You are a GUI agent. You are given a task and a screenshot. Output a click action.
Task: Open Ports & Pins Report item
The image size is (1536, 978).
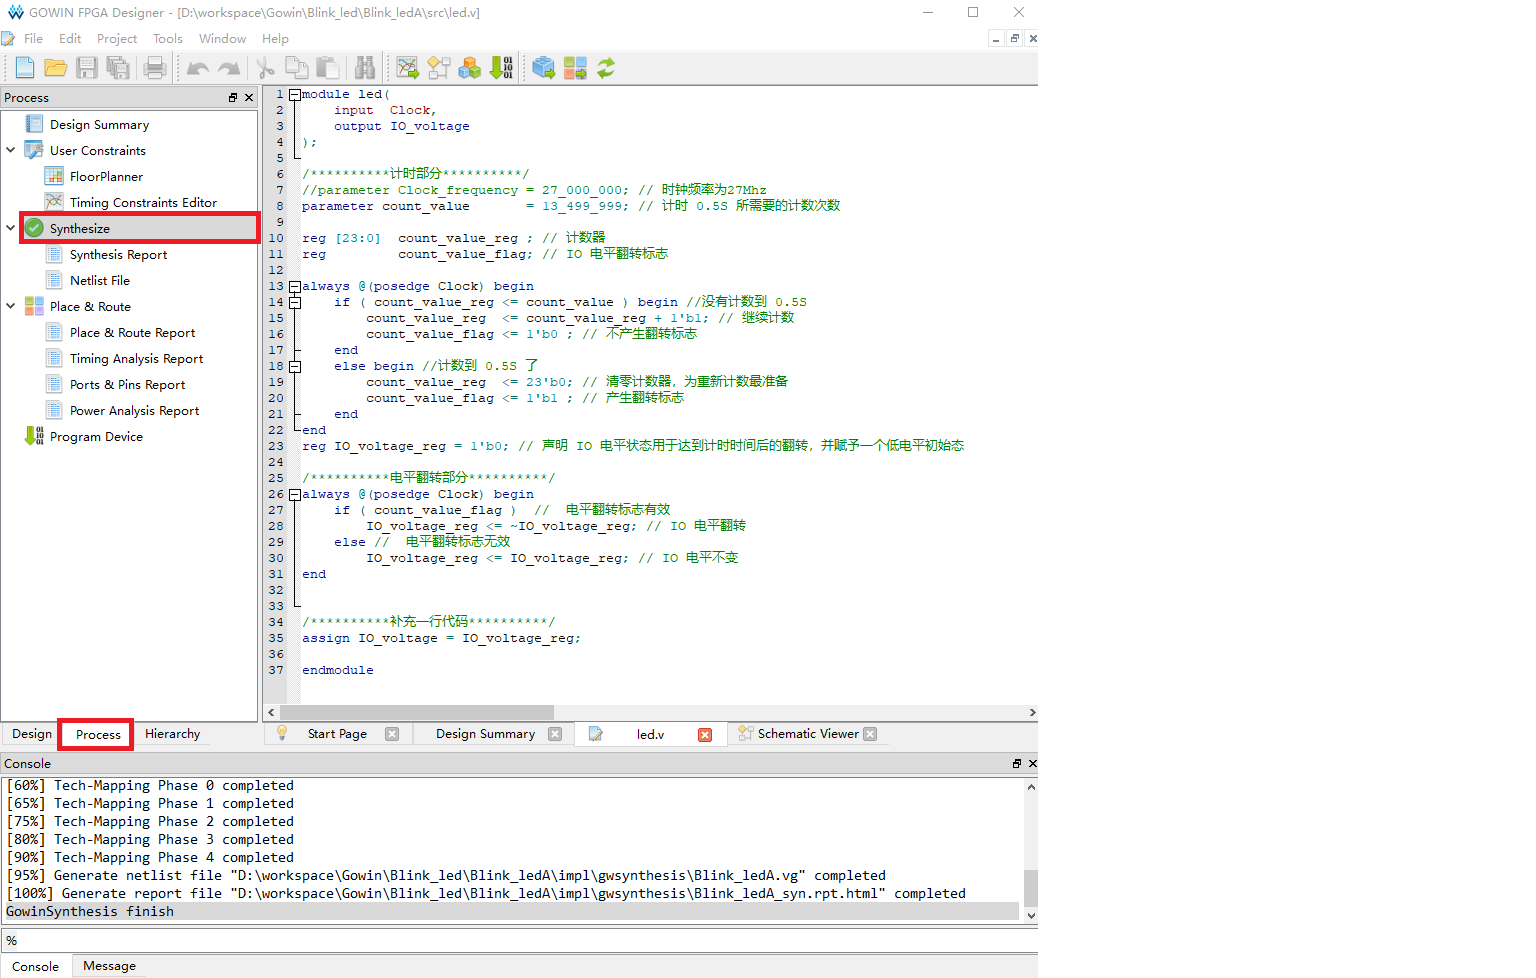(127, 384)
